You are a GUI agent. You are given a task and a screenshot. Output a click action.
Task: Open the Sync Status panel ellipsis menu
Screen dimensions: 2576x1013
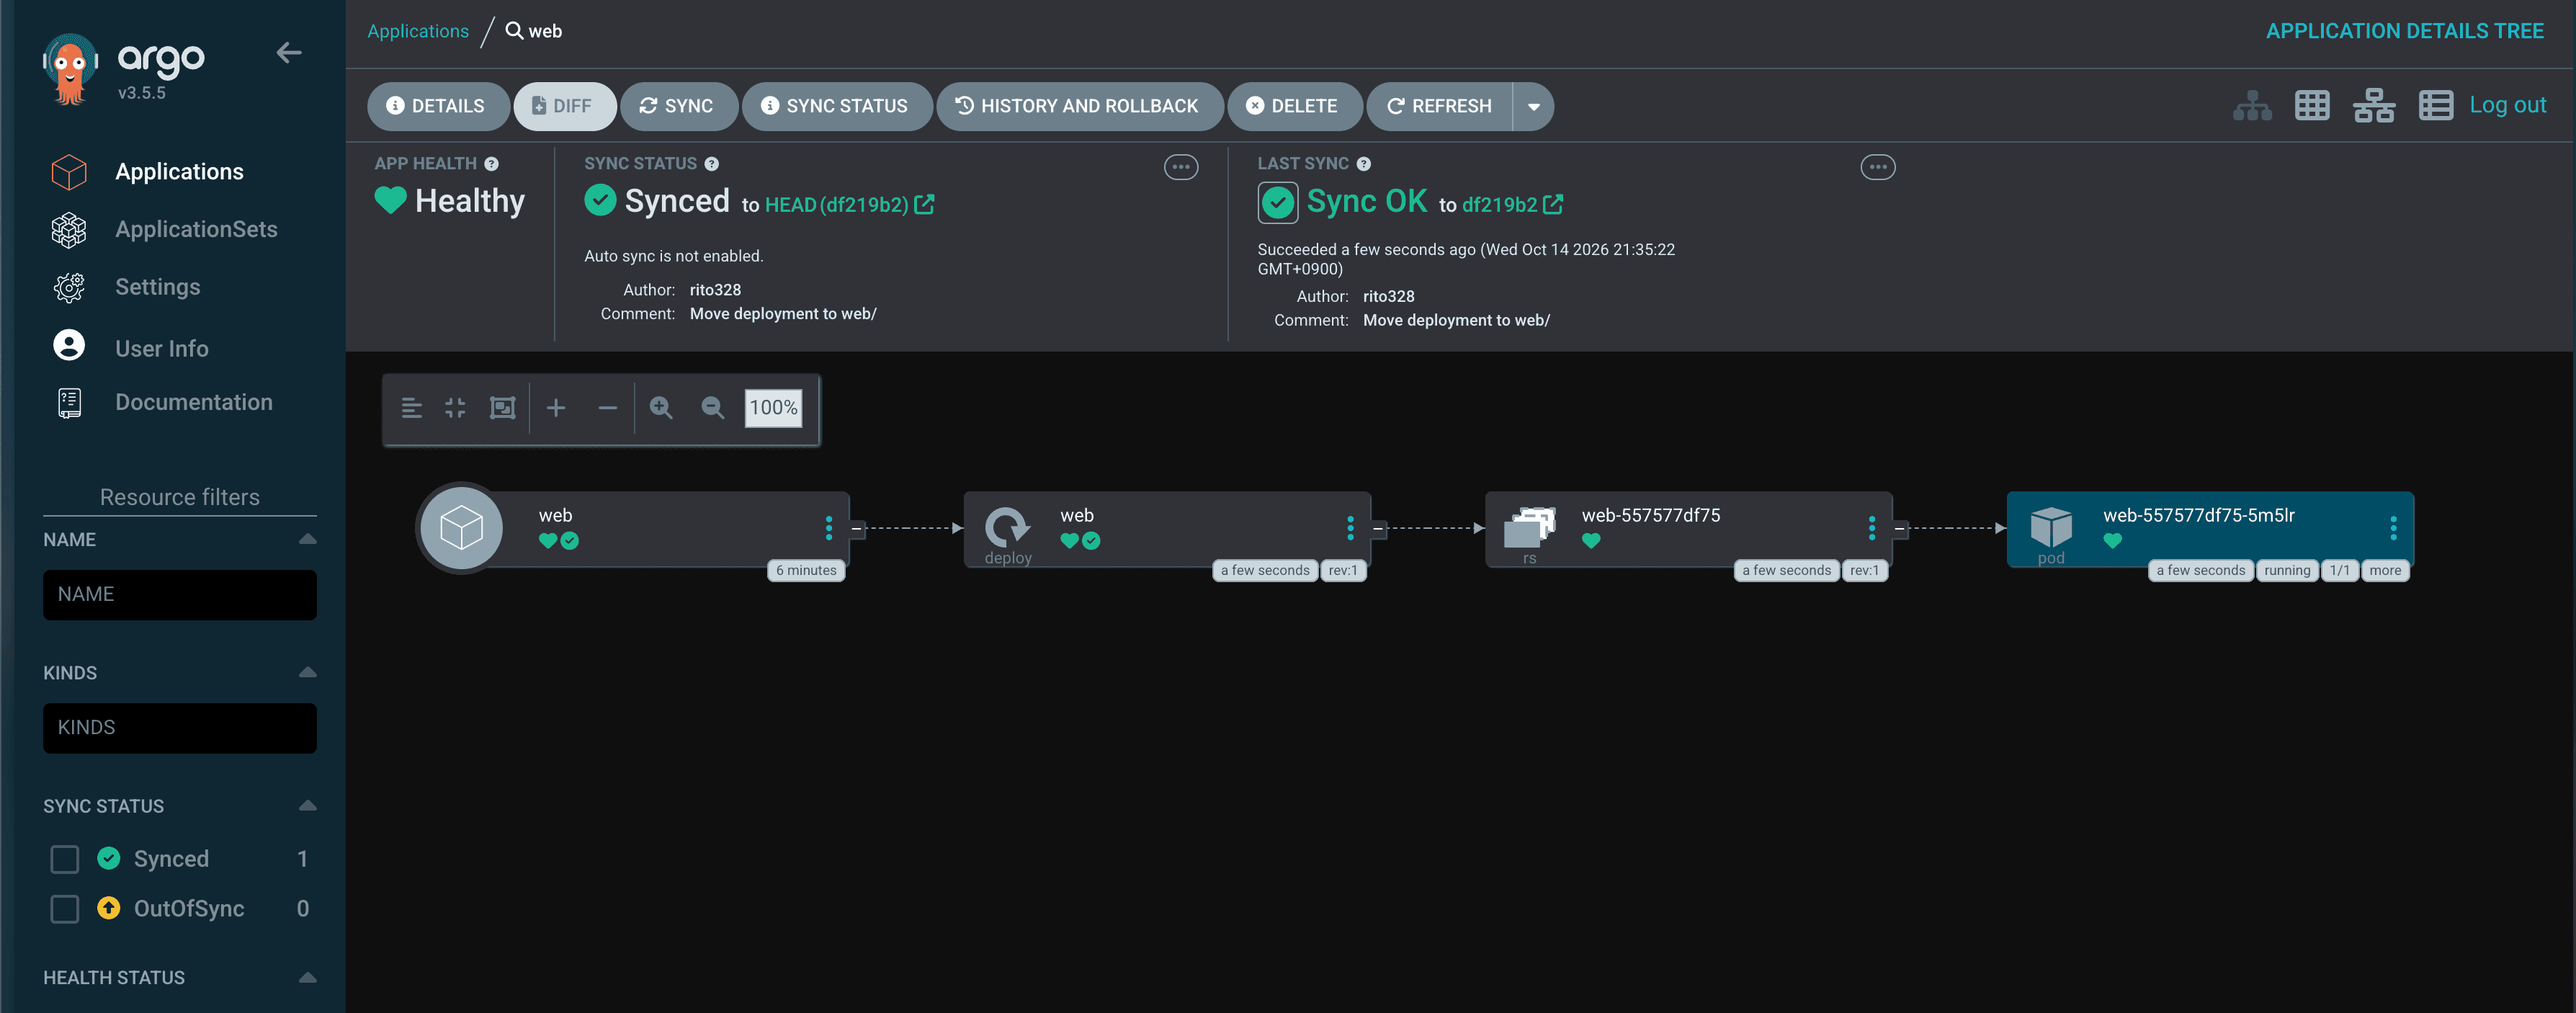1181,167
